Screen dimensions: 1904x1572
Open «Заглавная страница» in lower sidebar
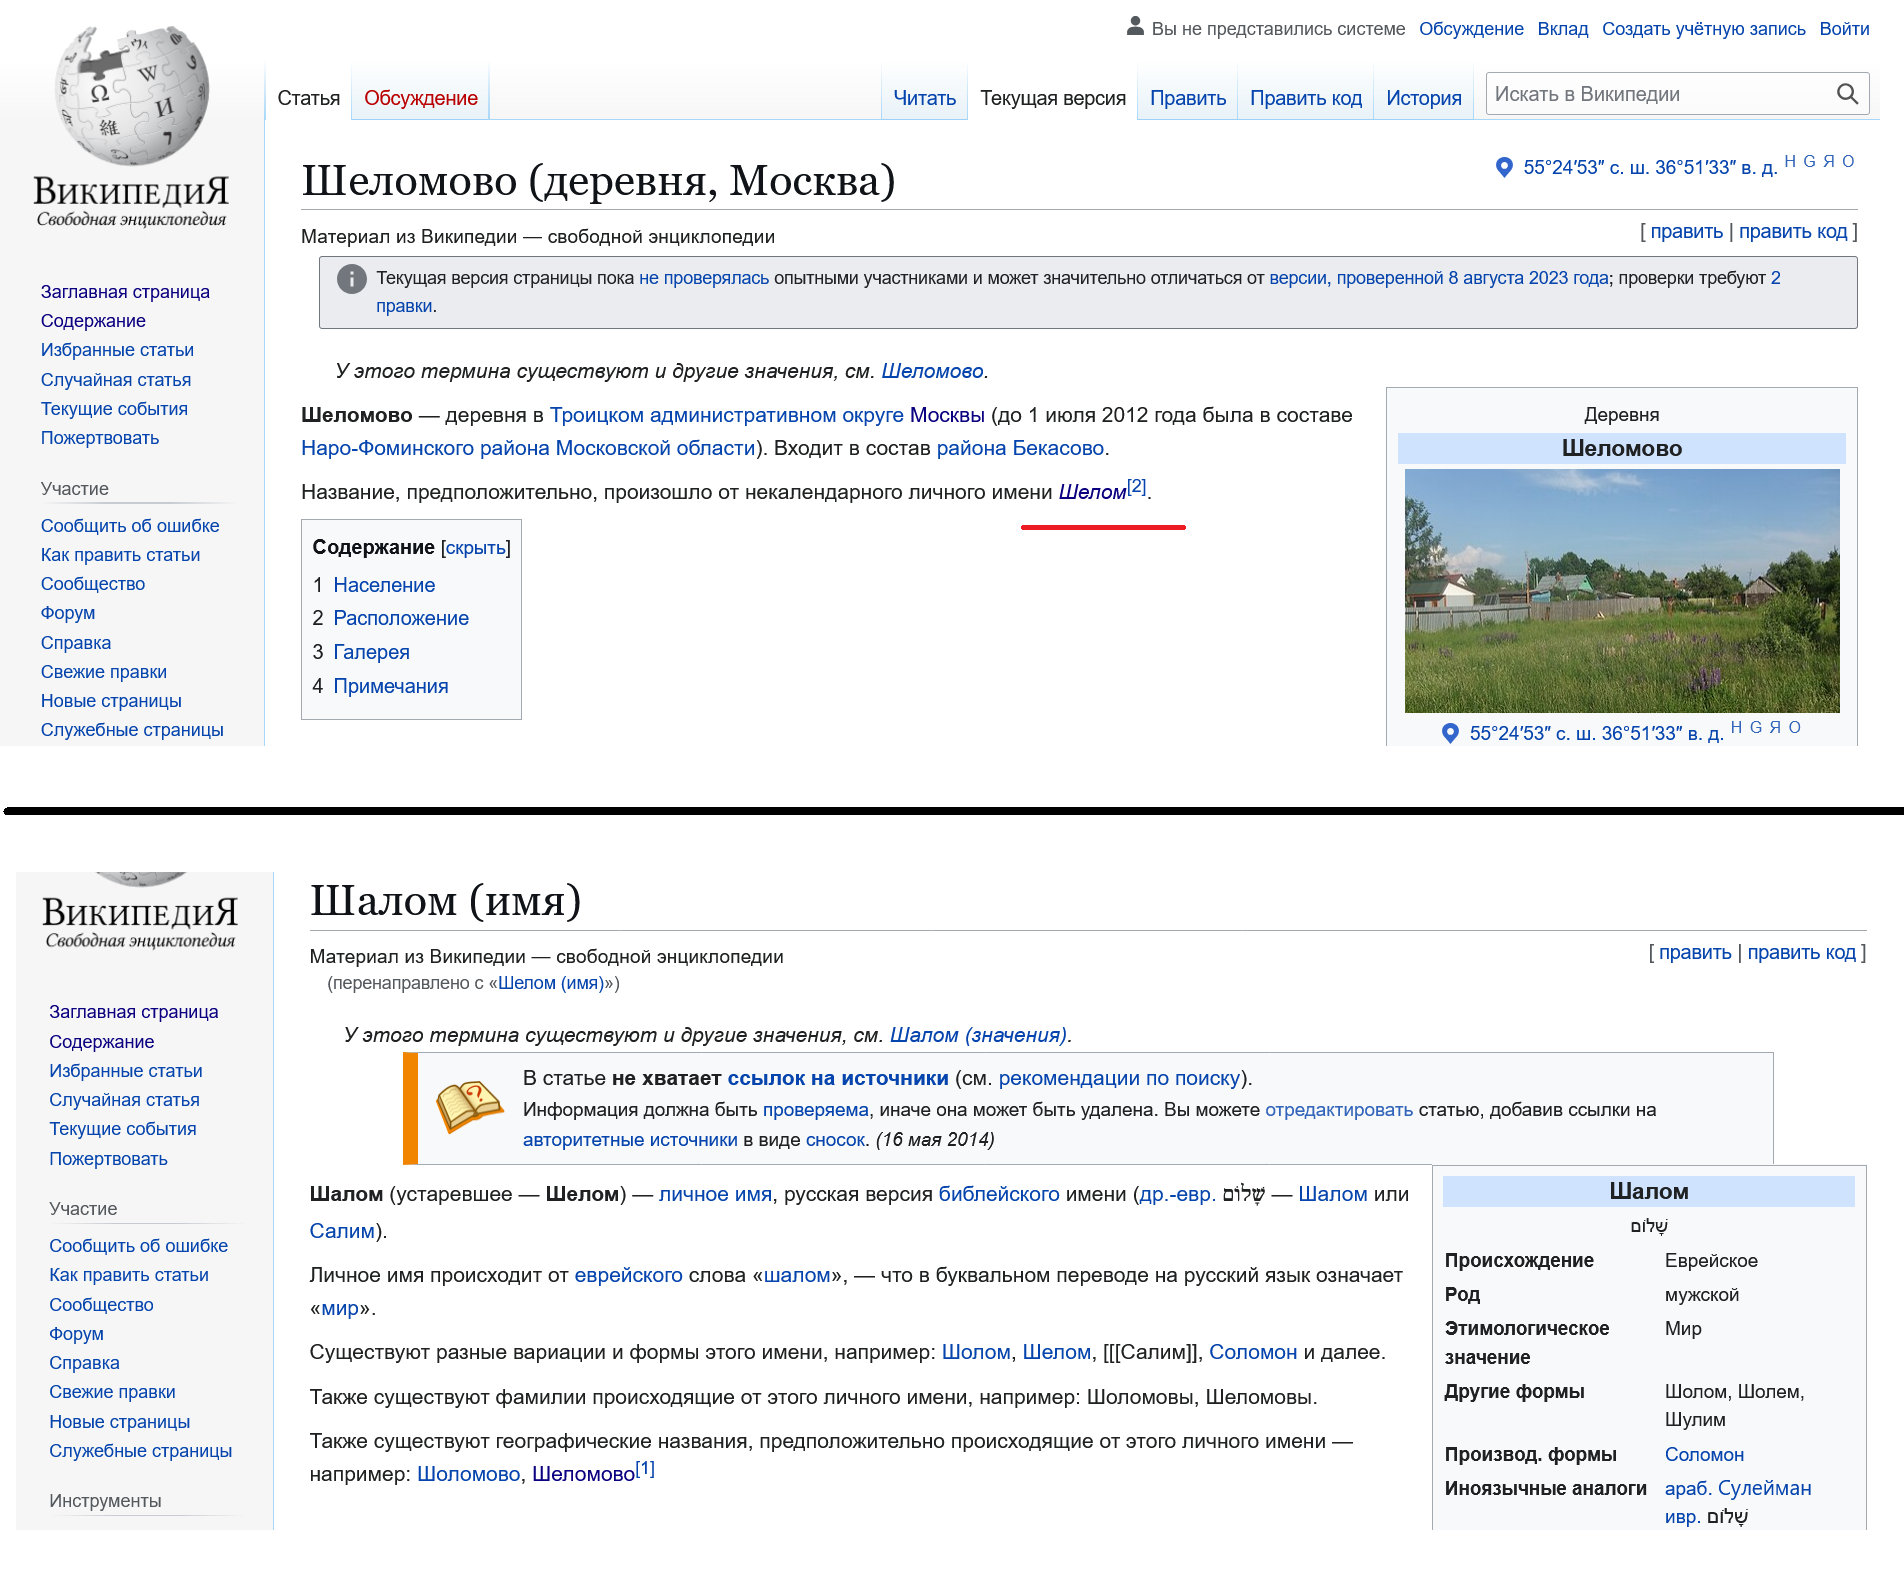click(x=134, y=1012)
